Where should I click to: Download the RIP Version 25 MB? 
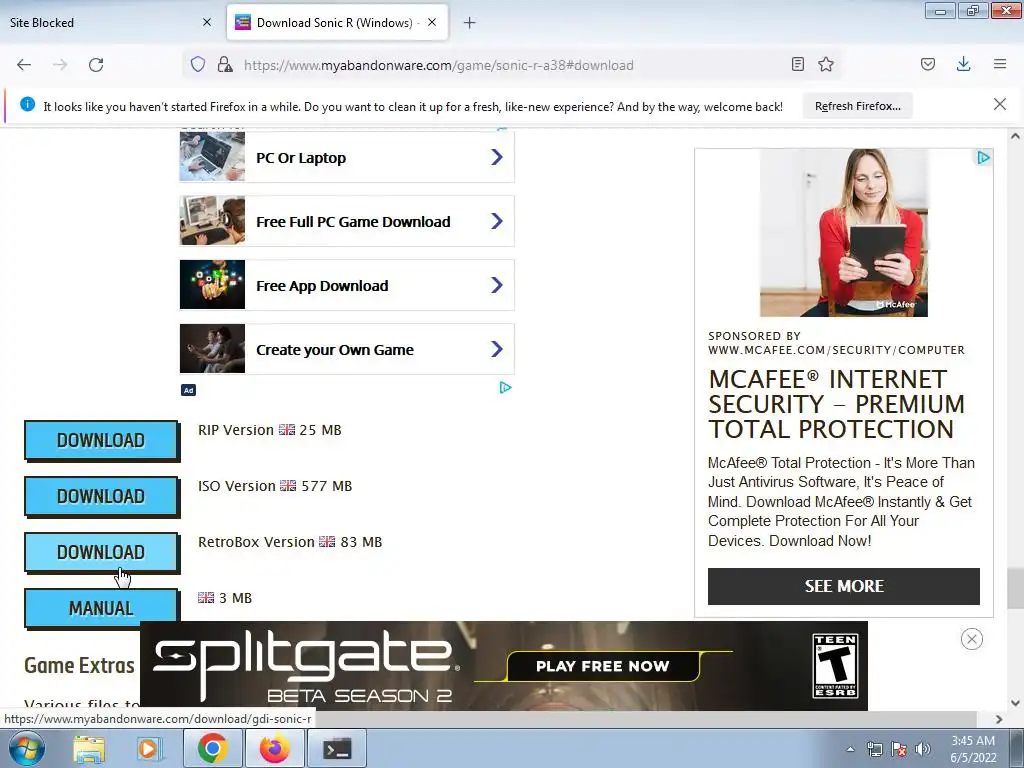(101, 440)
